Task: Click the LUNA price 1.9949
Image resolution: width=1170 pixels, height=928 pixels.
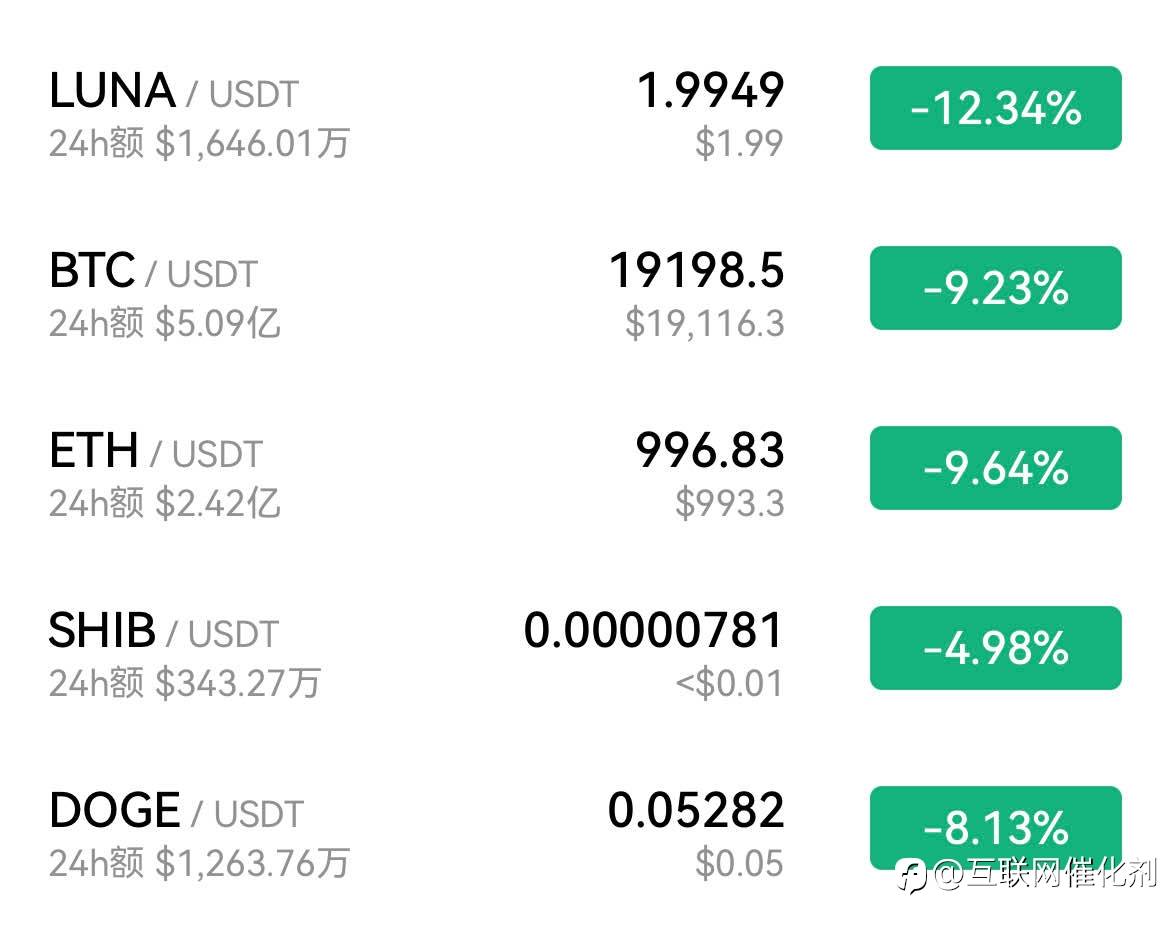Action: (x=710, y=91)
